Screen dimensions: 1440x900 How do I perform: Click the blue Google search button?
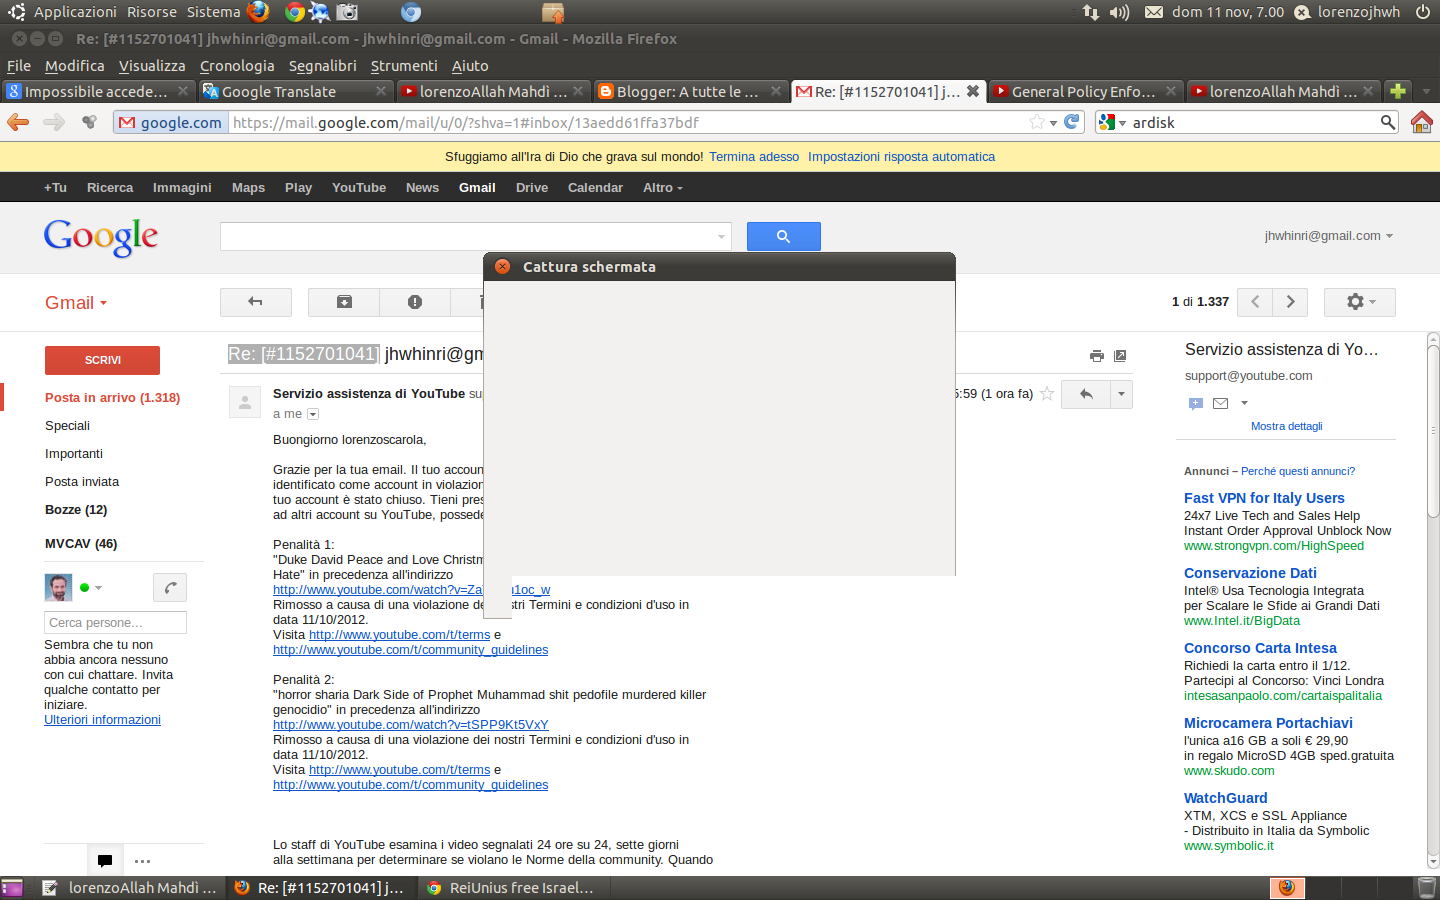783,236
